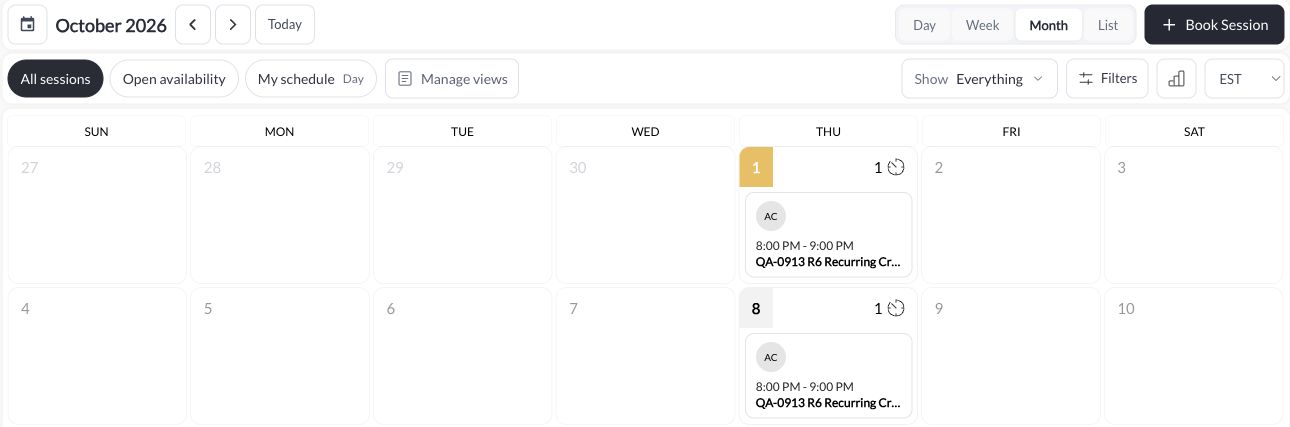Viewport: 1290px width, 427px height.
Task: Click the SUN column header
Action: (x=97, y=131)
